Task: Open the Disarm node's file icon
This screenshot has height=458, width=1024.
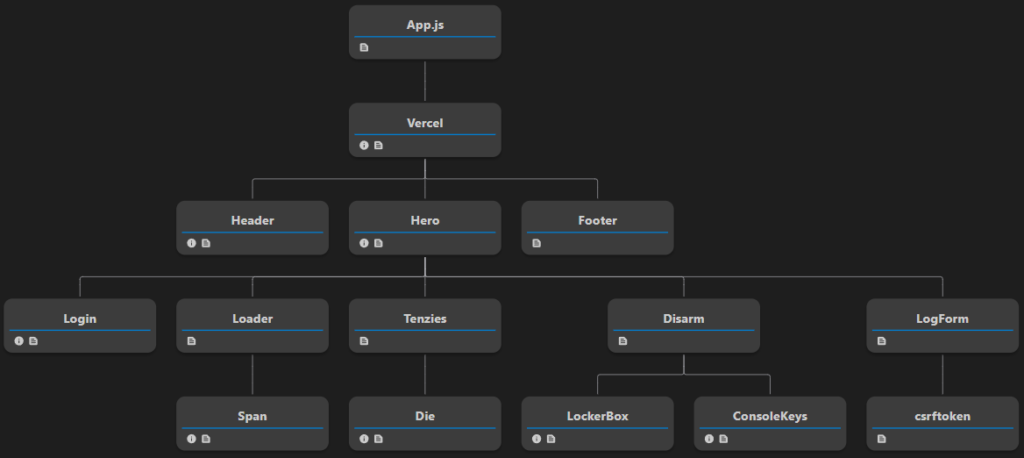Action: click(x=623, y=341)
